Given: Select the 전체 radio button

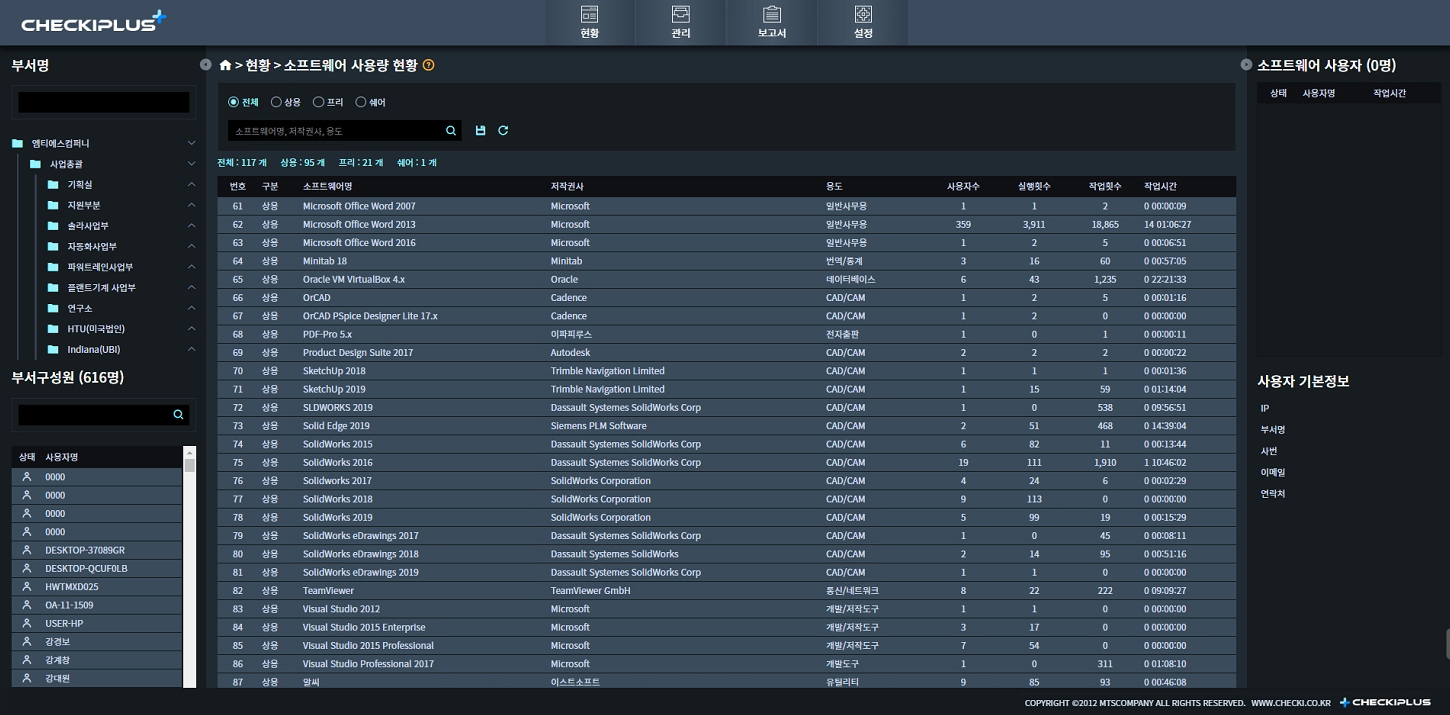Looking at the screenshot, I should 233,102.
